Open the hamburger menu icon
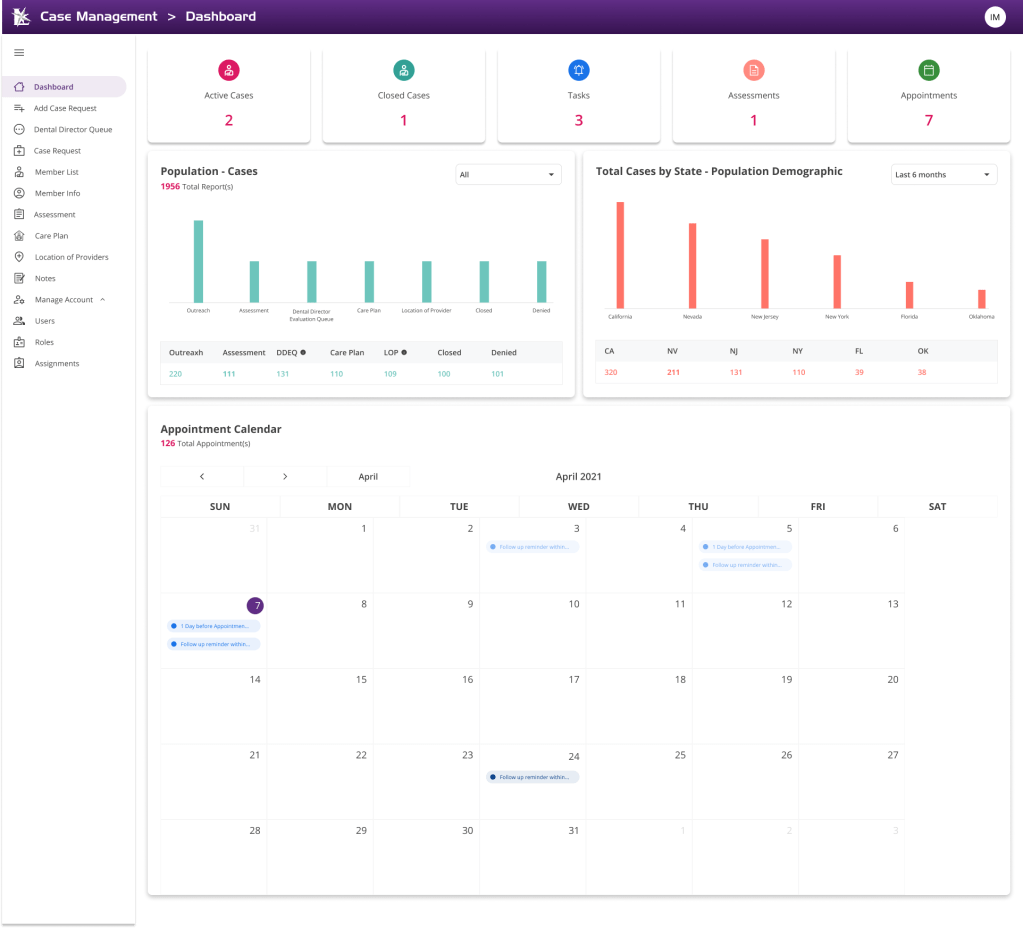The image size is (1023, 928). pos(19,53)
